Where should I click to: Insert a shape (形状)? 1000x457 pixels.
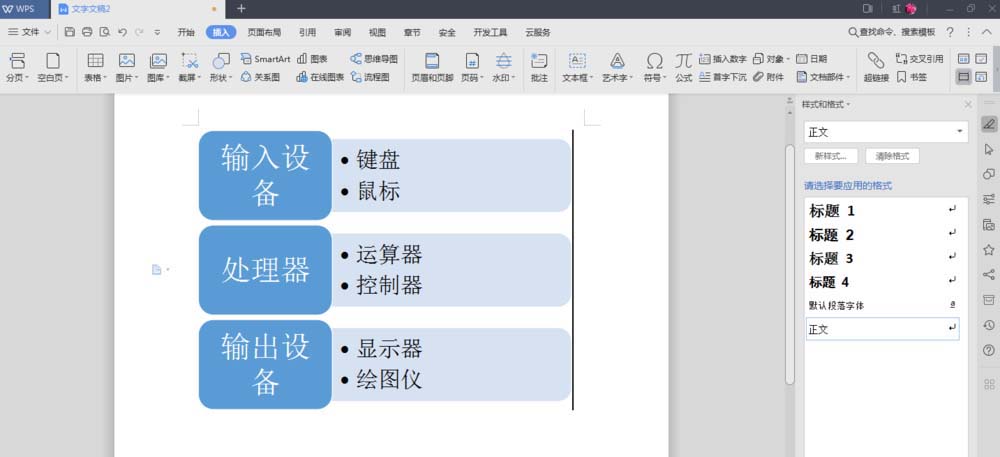[221, 68]
